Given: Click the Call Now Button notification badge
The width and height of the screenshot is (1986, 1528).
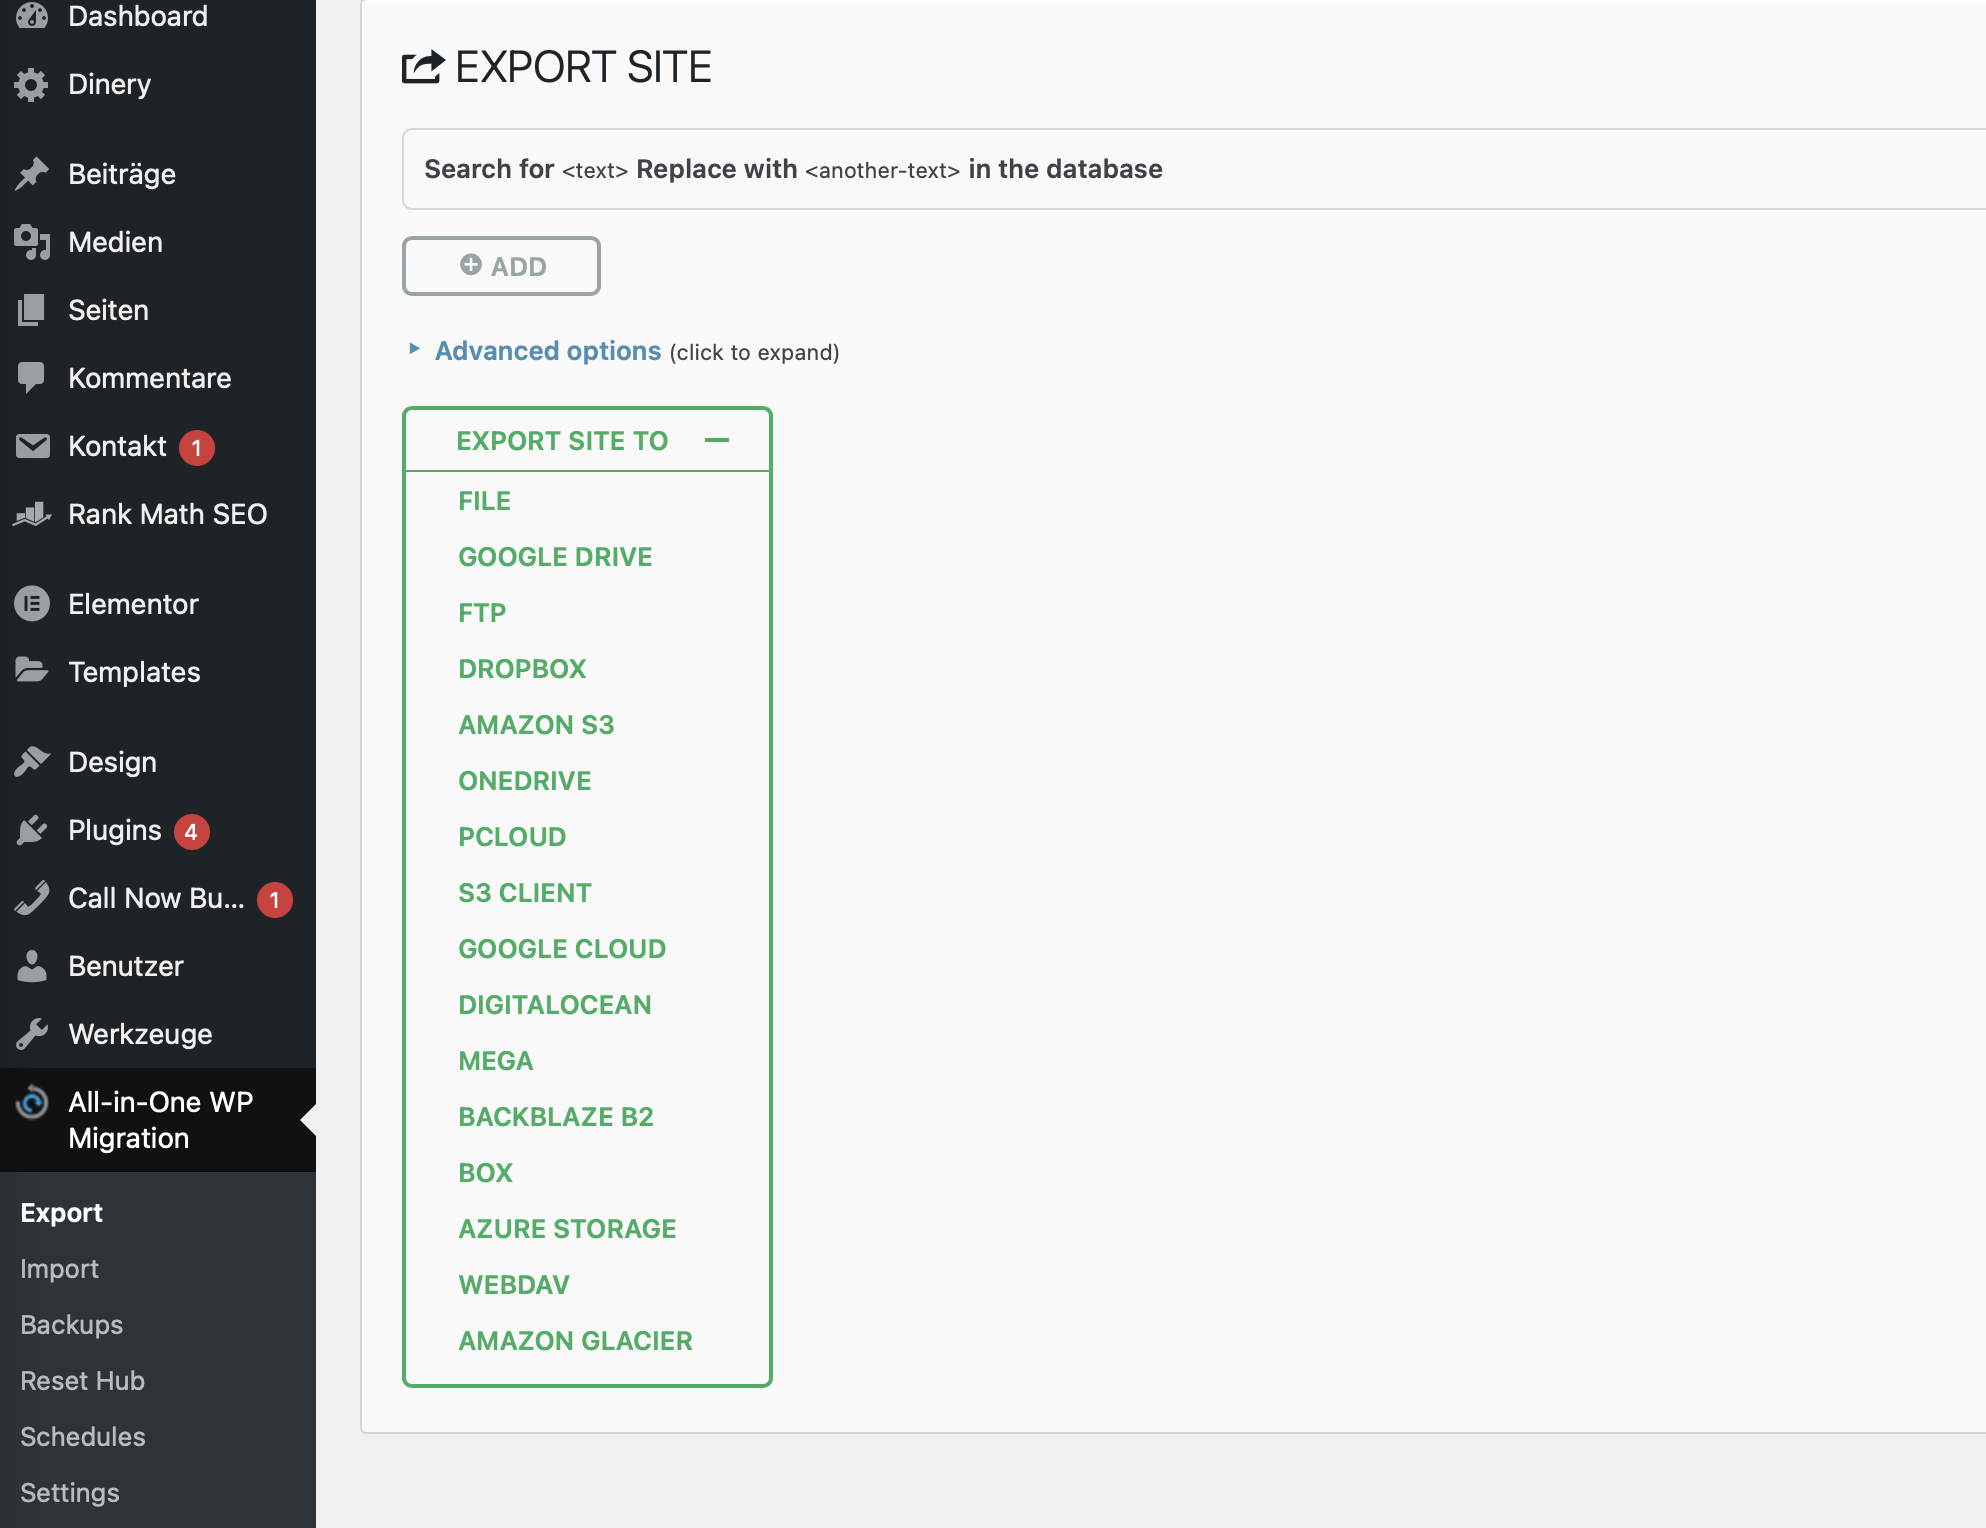Looking at the screenshot, I should point(274,900).
